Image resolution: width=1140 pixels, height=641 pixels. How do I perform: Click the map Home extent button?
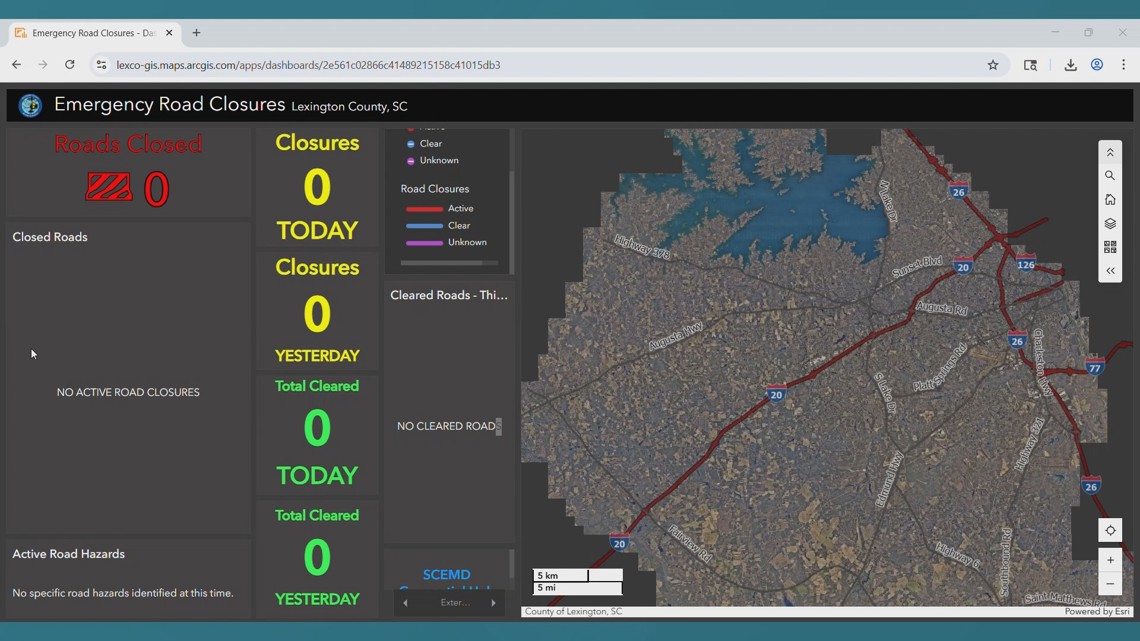[1110, 200]
